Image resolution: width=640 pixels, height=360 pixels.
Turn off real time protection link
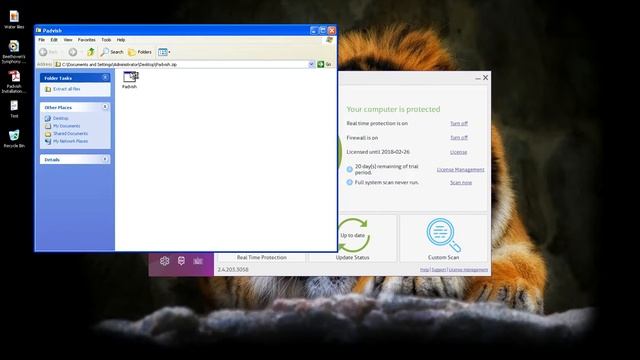point(459,123)
